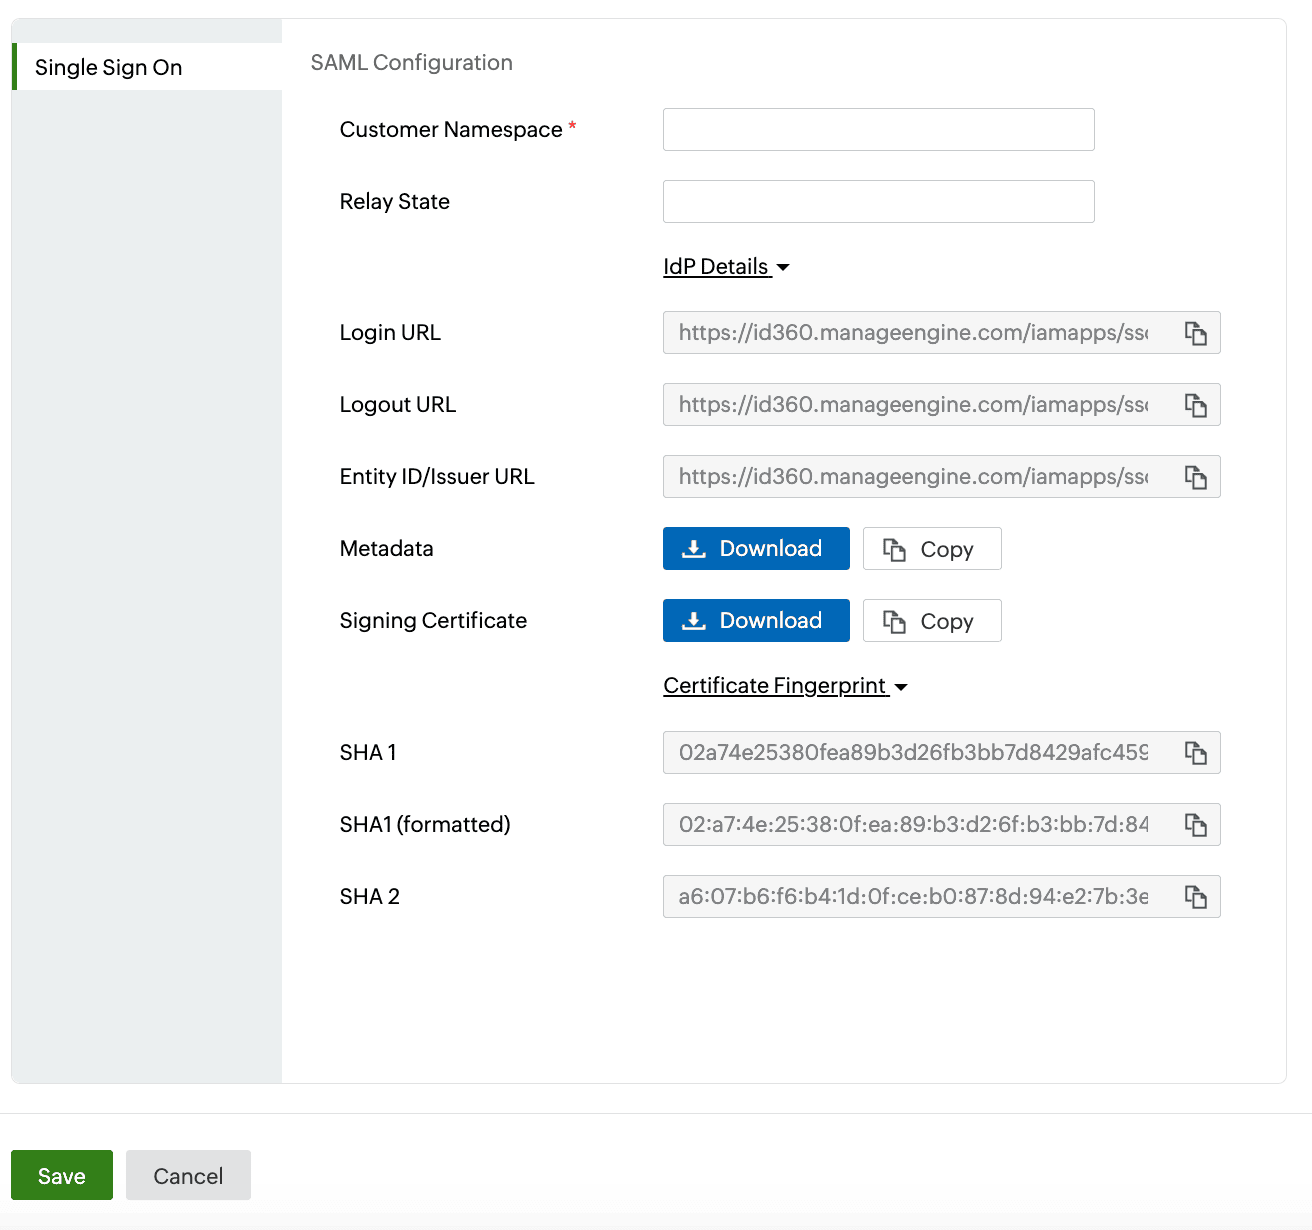
Task: Click the copy icon beside SHA1 (formatted)
Action: [1195, 825]
